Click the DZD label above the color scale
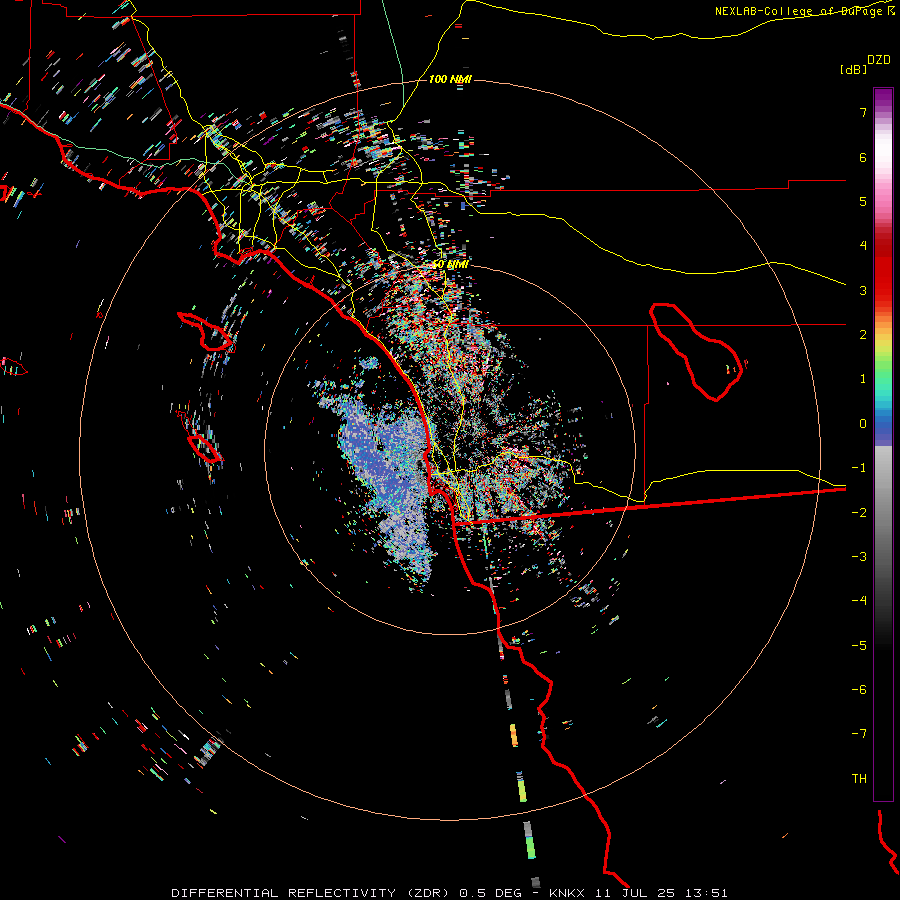Image resolution: width=900 pixels, height=900 pixels. (879, 60)
